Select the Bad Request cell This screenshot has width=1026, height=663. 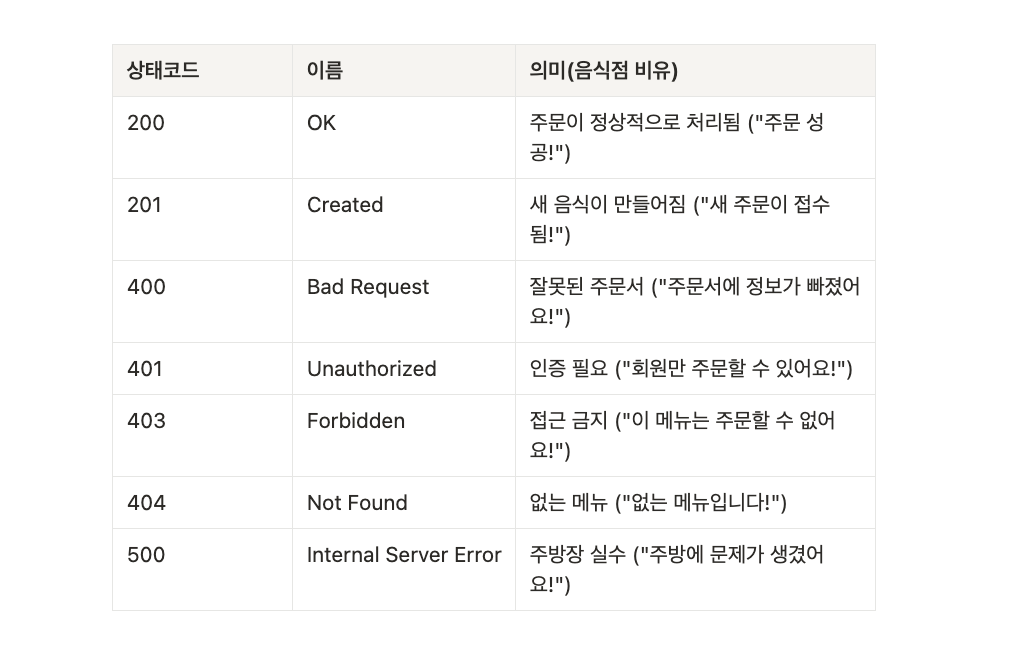404,301
